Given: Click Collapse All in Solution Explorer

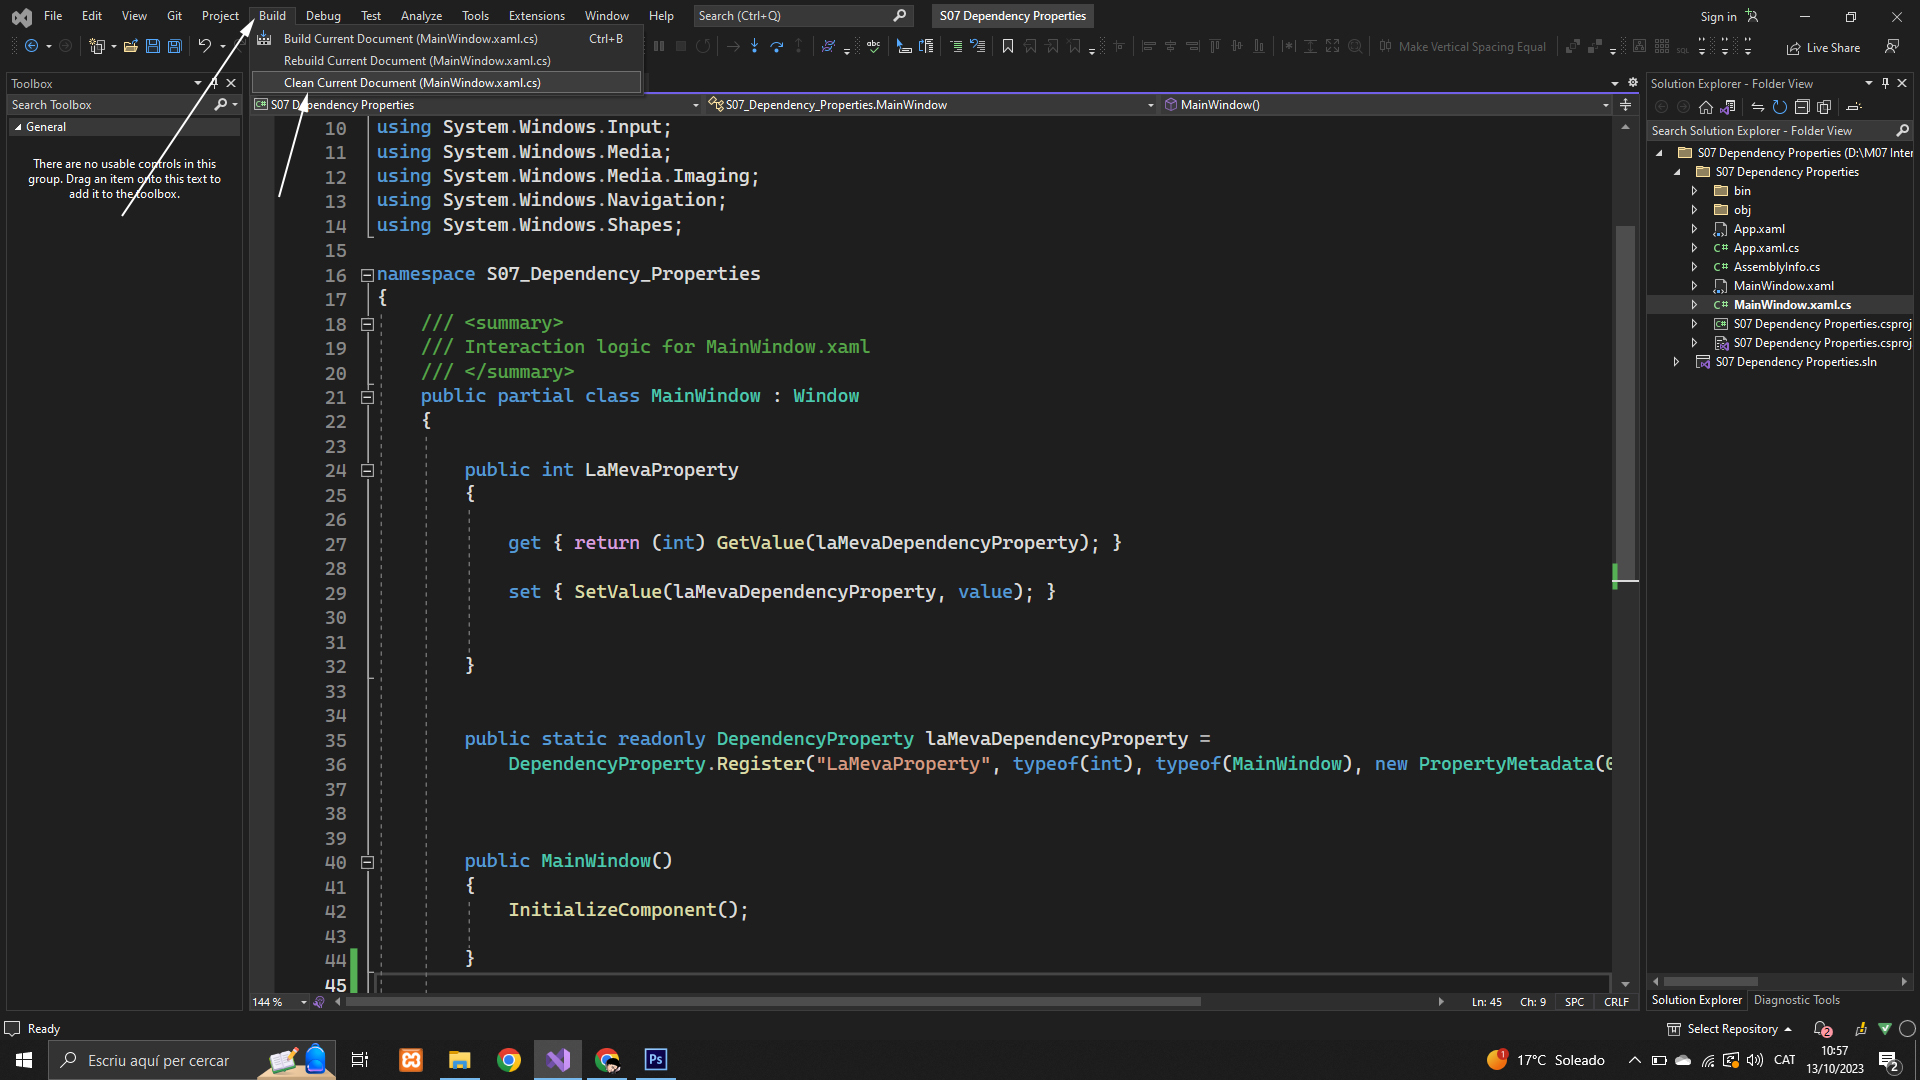Looking at the screenshot, I should tap(1802, 107).
